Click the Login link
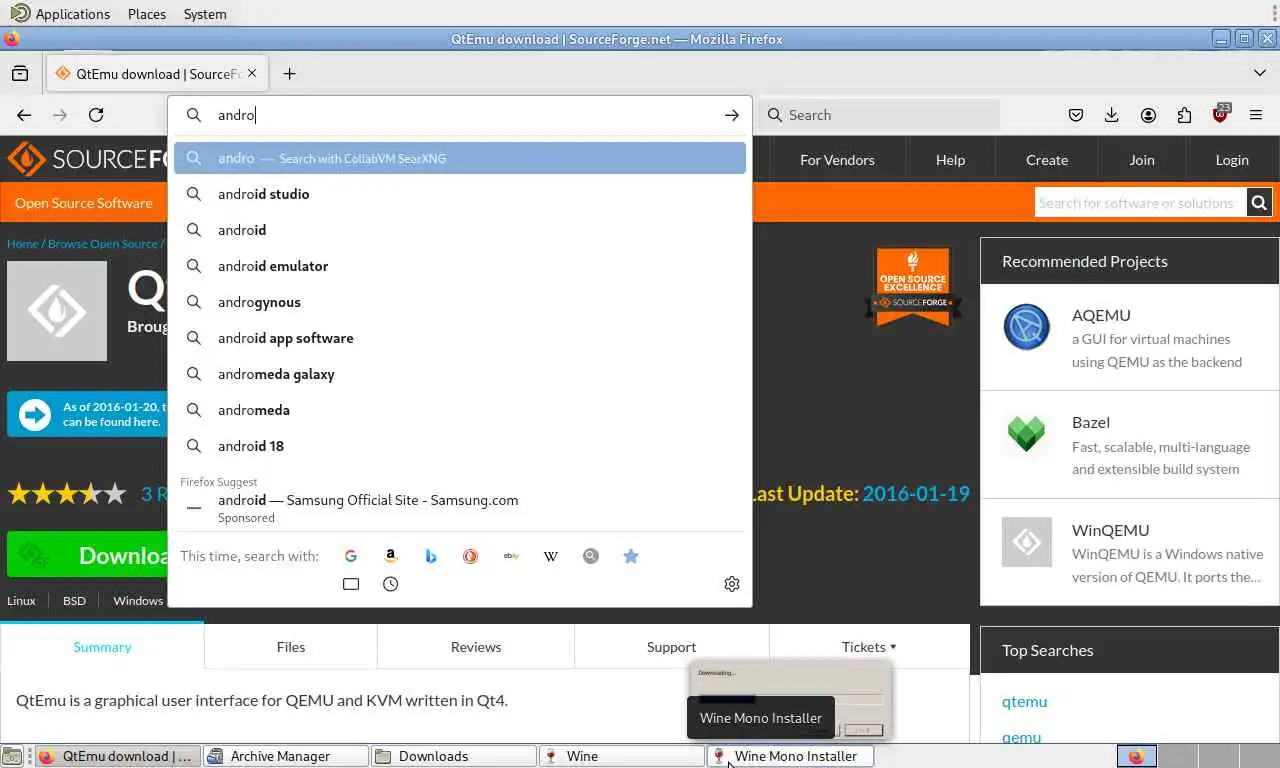The width and height of the screenshot is (1280, 768). 1232,160
